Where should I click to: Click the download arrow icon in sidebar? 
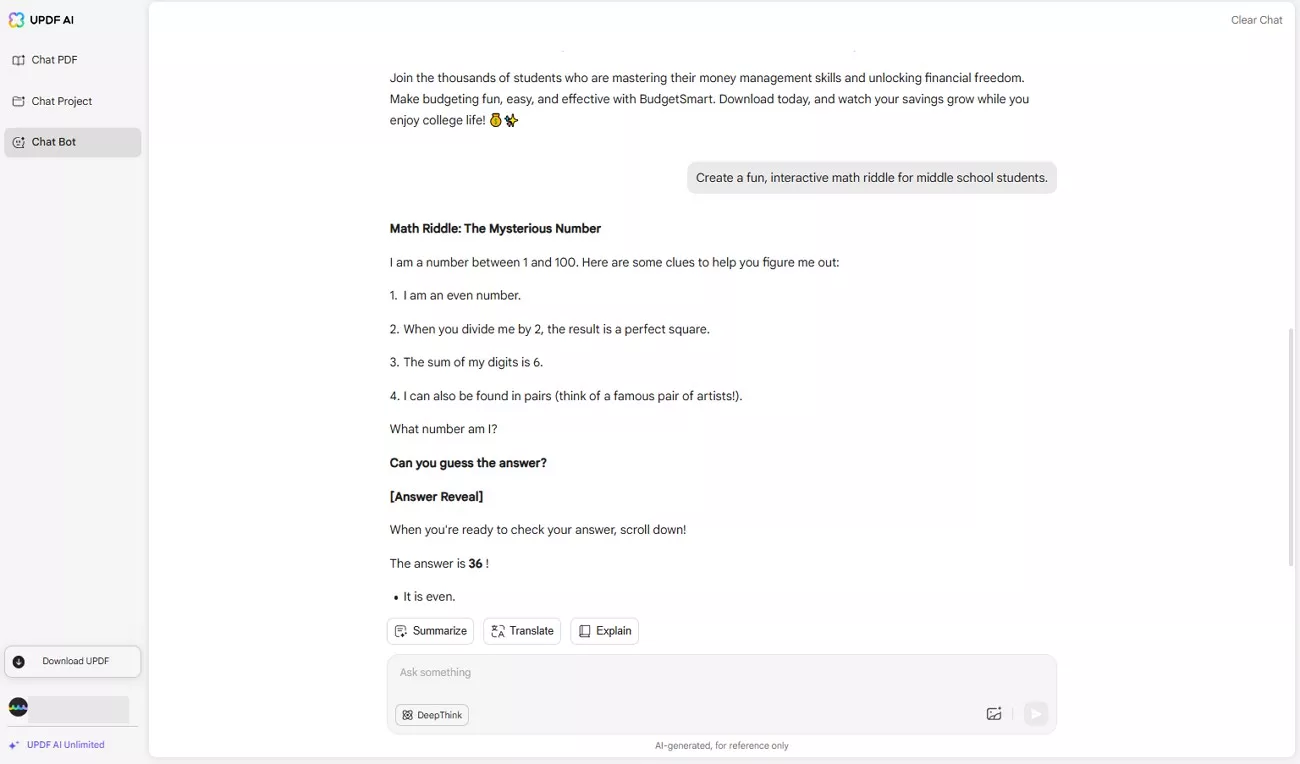coord(19,661)
